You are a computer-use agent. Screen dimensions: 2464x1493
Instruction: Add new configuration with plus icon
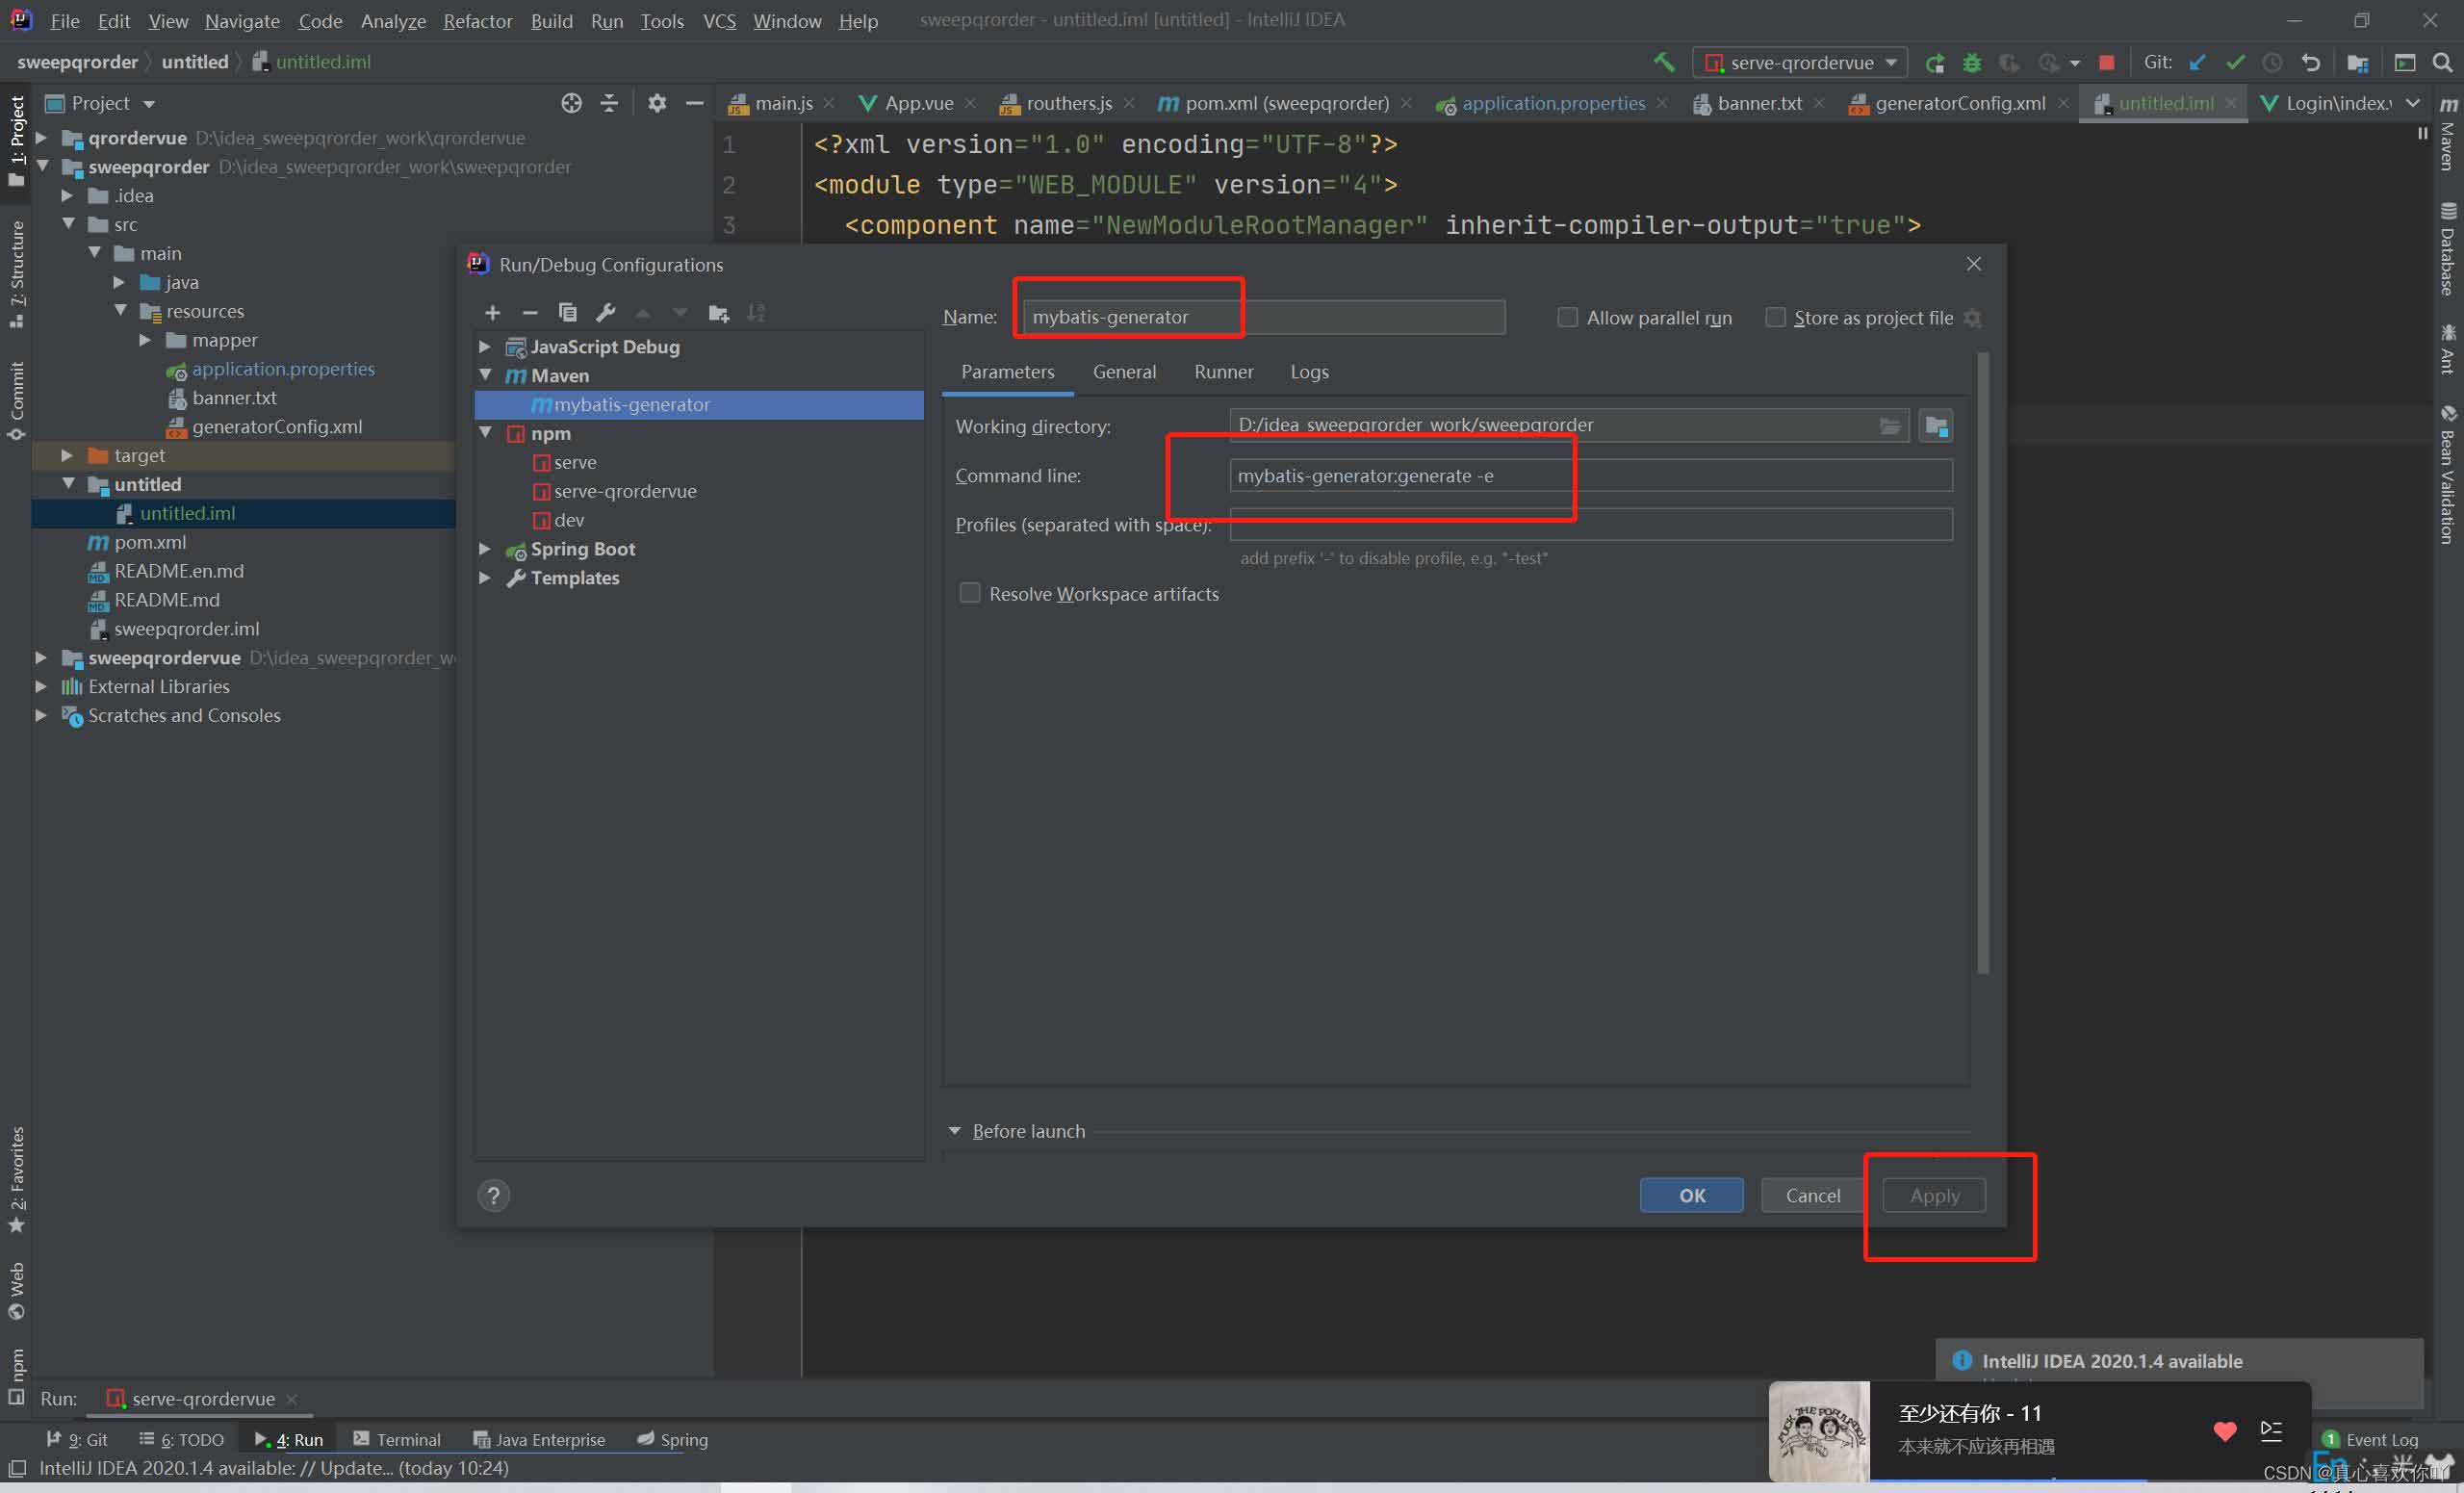[x=492, y=313]
